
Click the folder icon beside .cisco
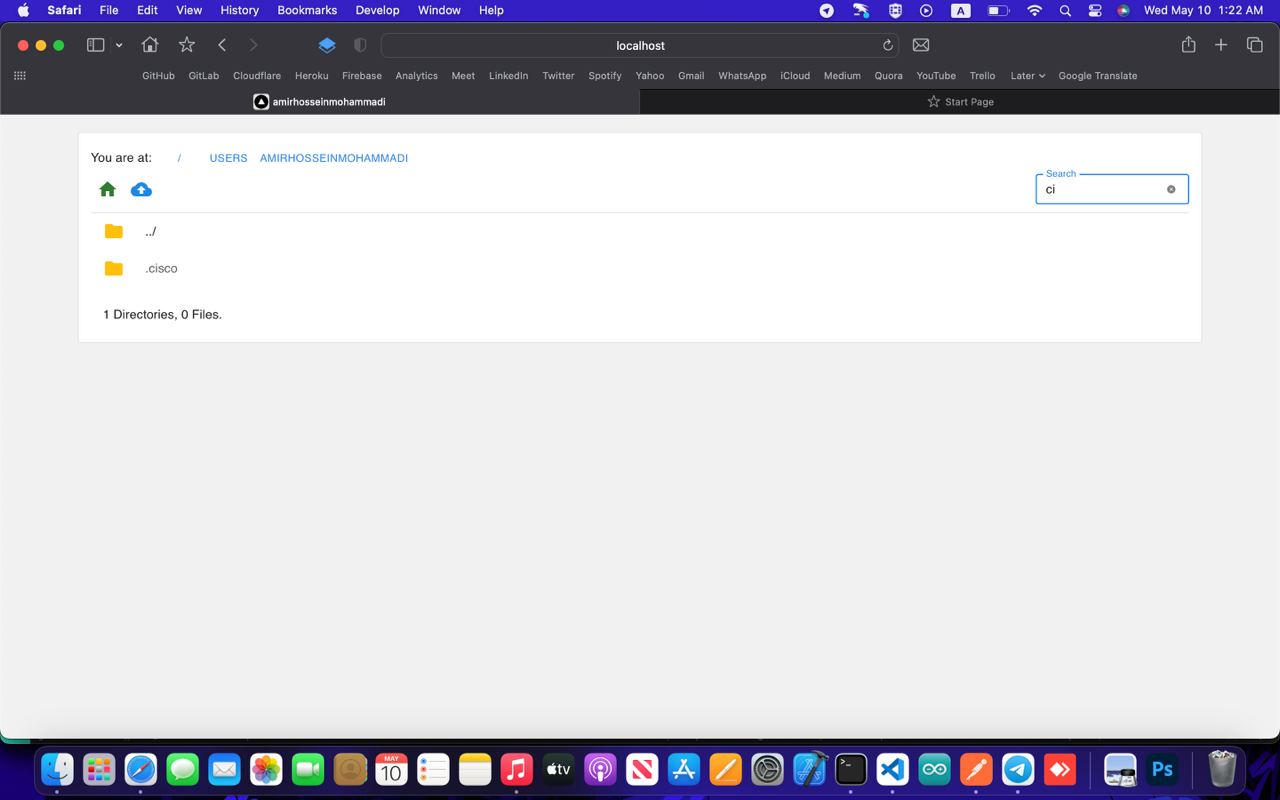click(x=114, y=268)
